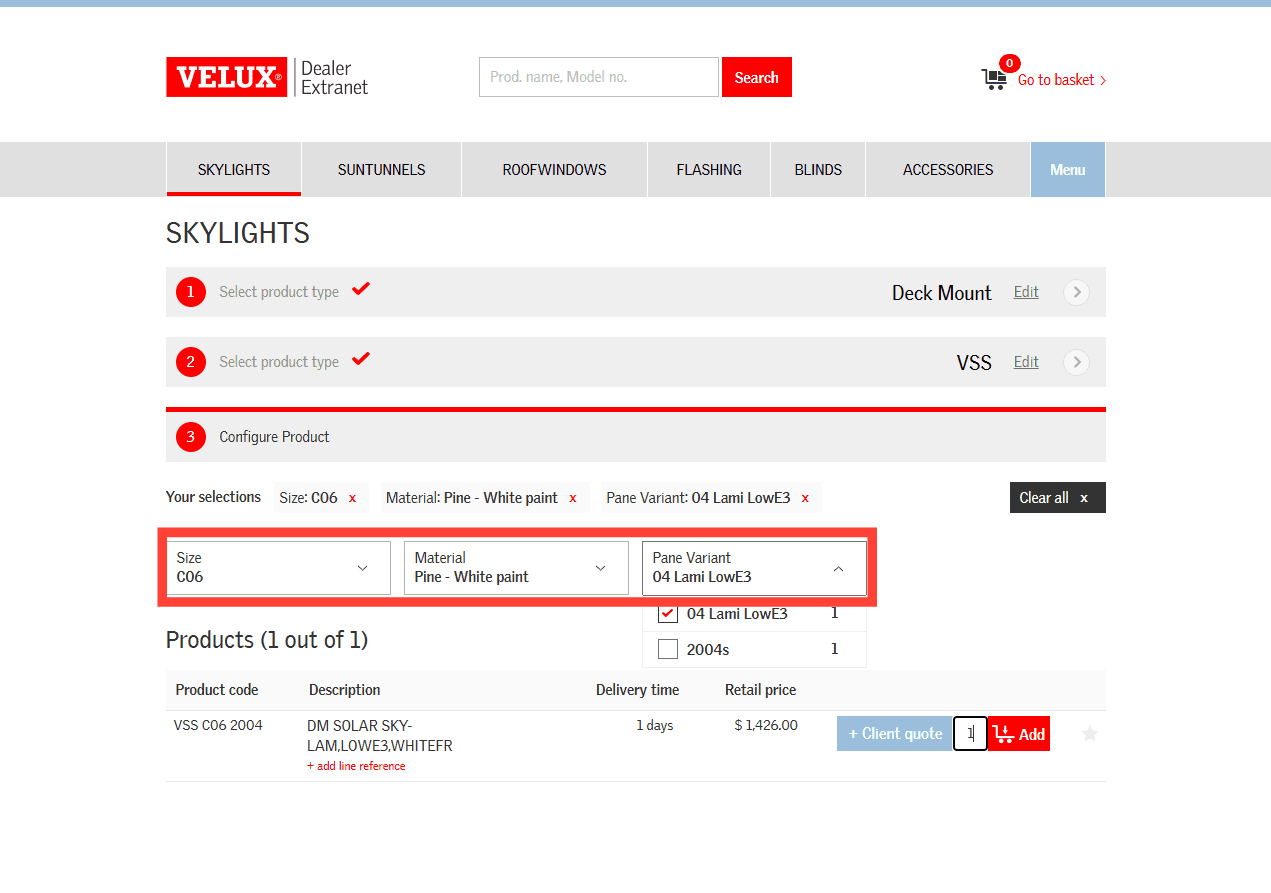Click the round arrow beside VSS
This screenshot has height=893, width=1271.
pyautogui.click(x=1076, y=362)
